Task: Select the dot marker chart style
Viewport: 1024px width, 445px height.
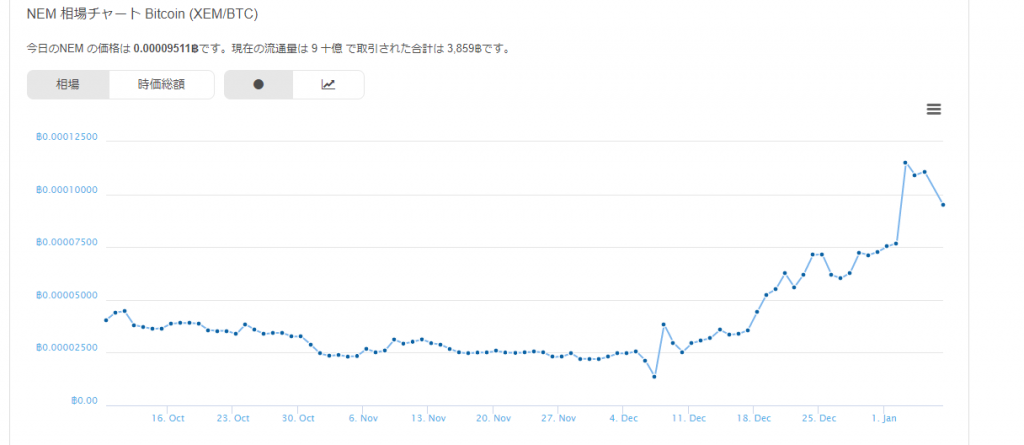Action: [258, 85]
